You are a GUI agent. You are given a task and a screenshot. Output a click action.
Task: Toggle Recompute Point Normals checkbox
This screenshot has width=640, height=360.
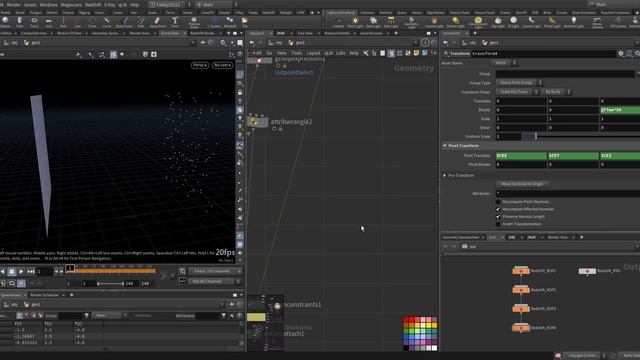(498, 202)
